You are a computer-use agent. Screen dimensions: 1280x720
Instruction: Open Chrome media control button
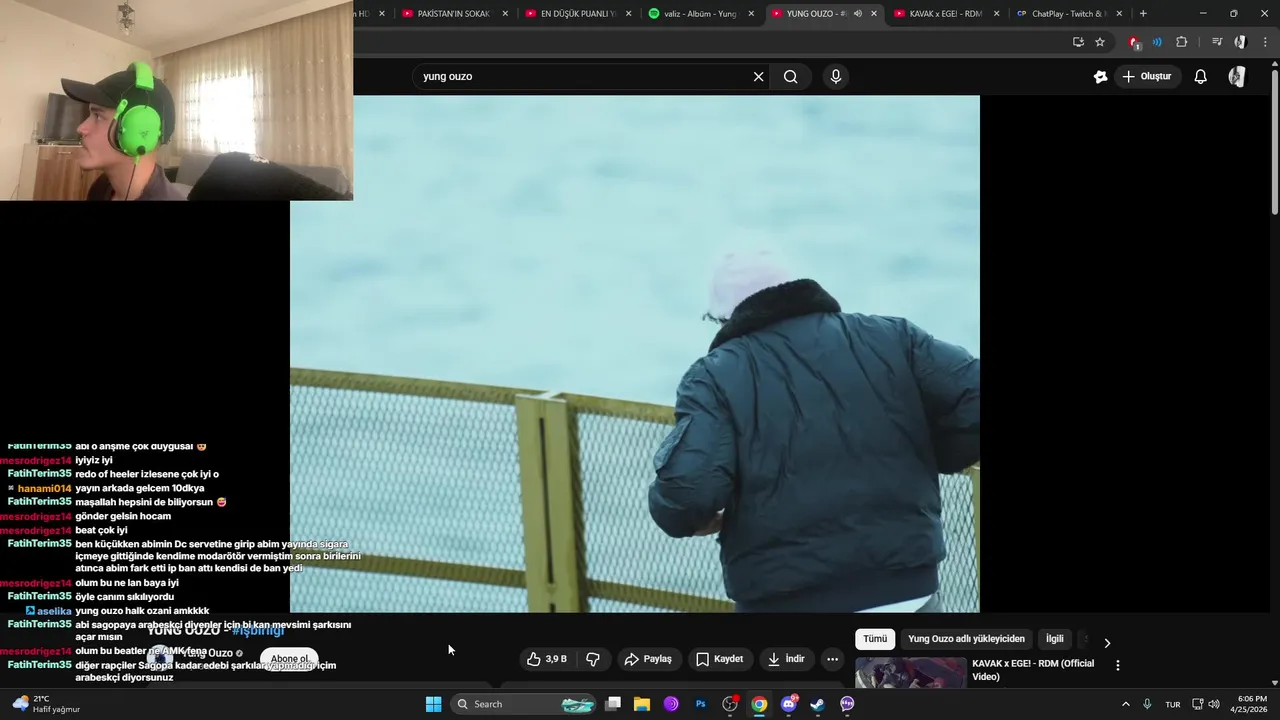click(1217, 42)
